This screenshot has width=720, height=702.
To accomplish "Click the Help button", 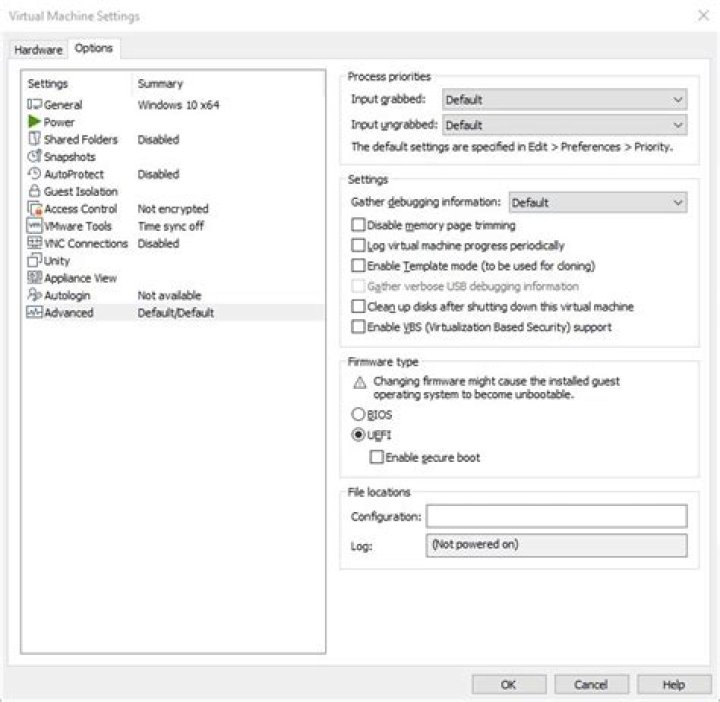I will 674,685.
